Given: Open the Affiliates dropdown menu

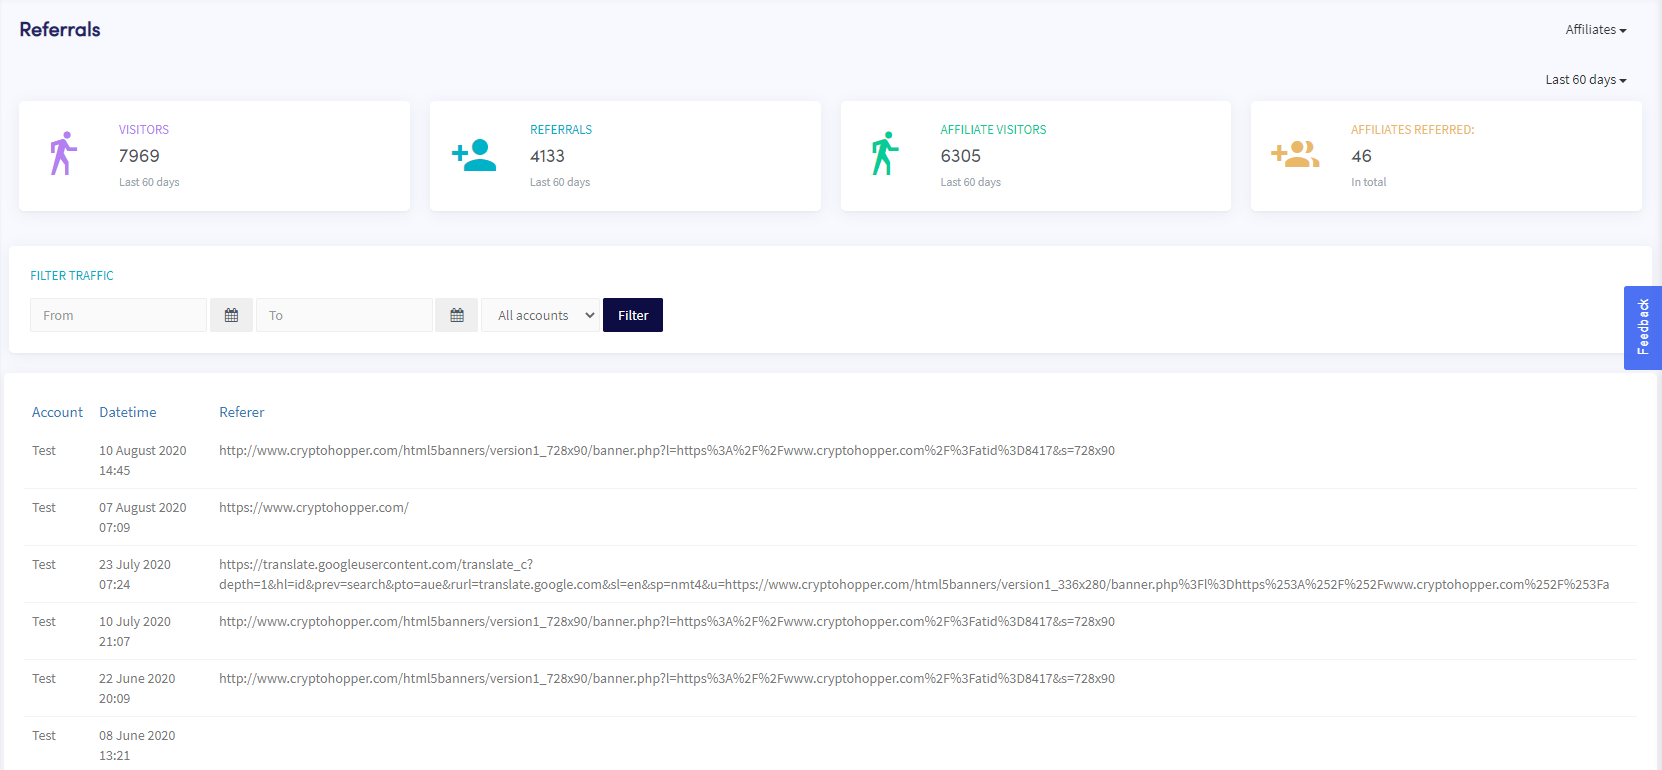Looking at the screenshot, I should point(1596,30).
